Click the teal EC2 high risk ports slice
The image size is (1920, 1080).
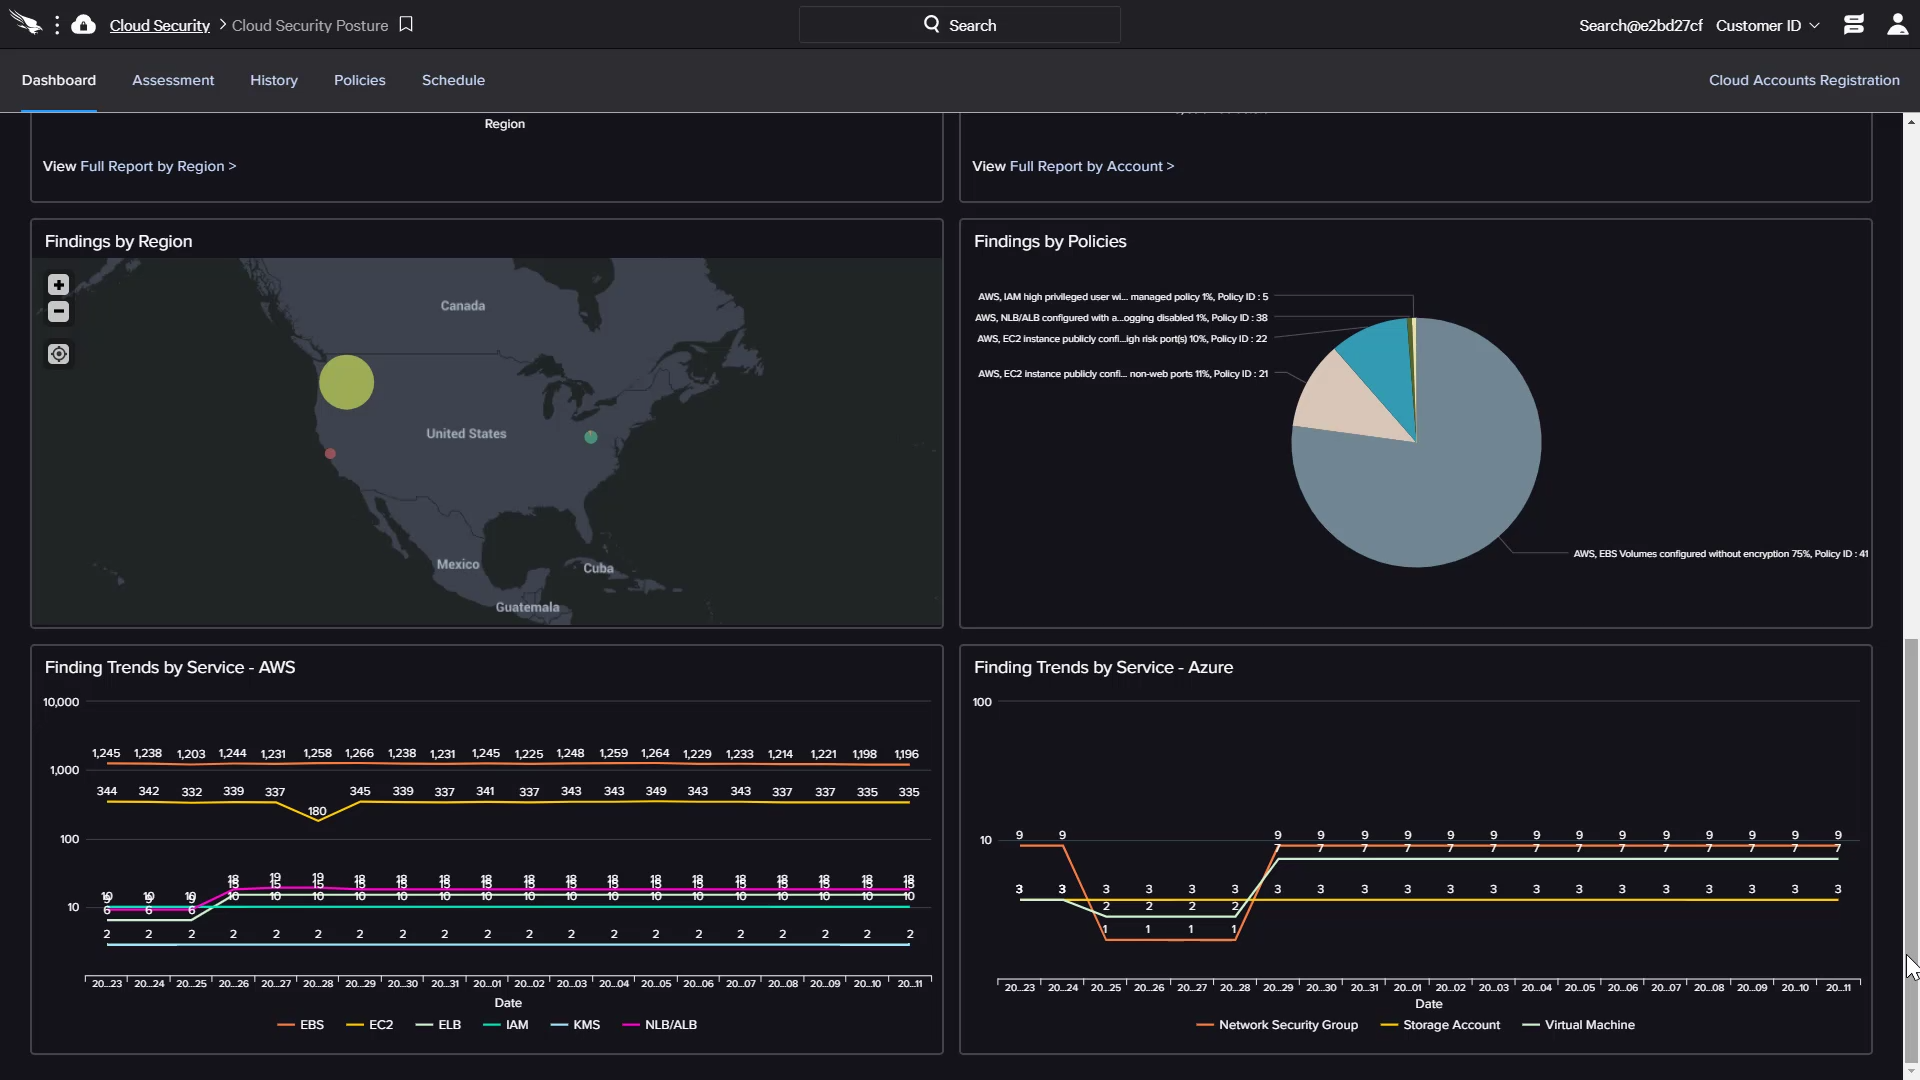click(x=1385, y=365)
